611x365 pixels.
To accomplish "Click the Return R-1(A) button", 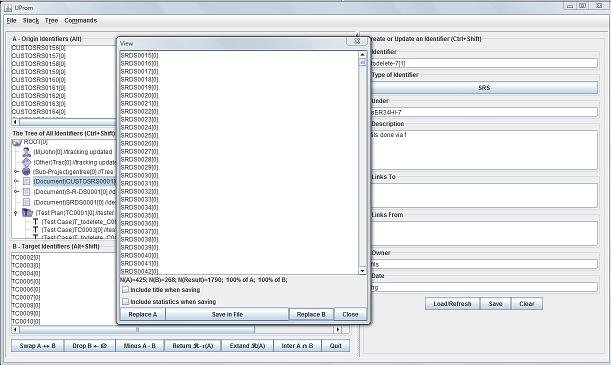I will (192, 346).
